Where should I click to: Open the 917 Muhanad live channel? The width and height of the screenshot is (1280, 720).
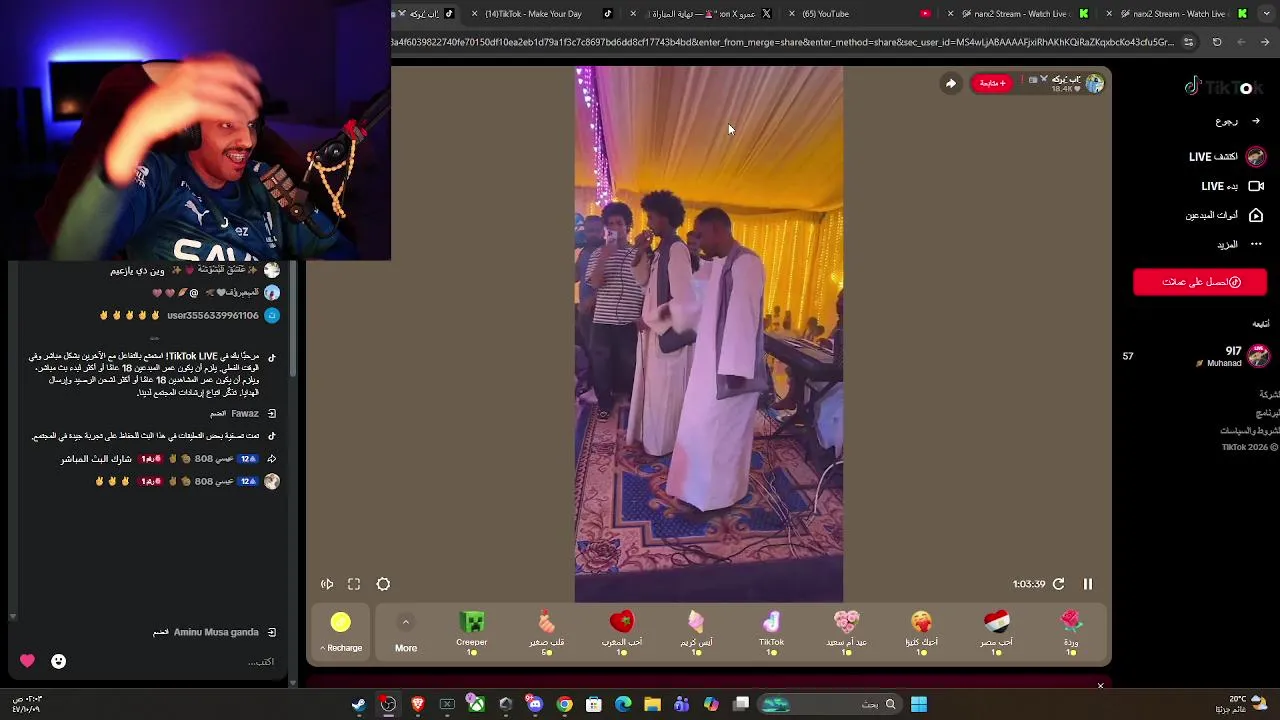point(1234,356)
